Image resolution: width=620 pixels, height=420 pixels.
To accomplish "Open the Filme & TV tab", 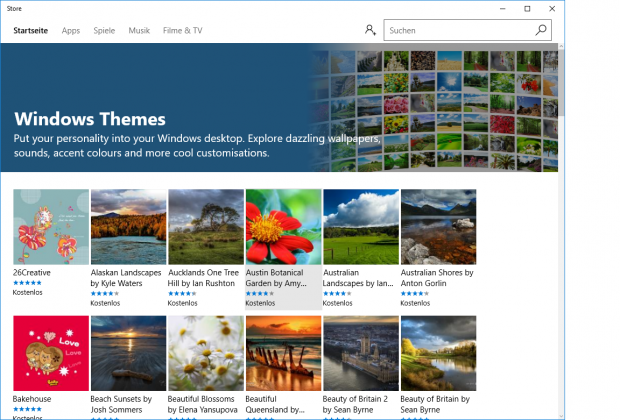I will coord(183,30).
